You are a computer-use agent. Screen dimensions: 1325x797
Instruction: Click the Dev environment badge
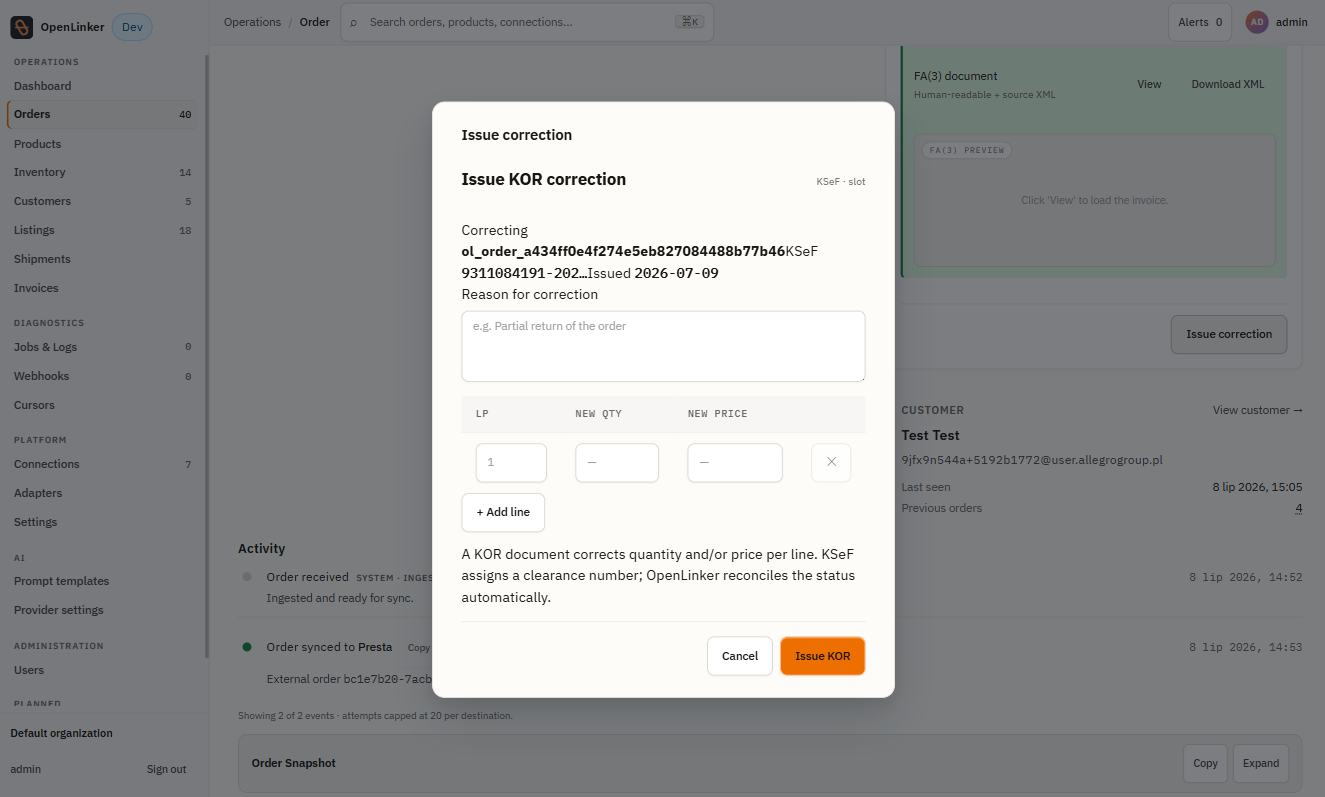[x=132, y=27]
